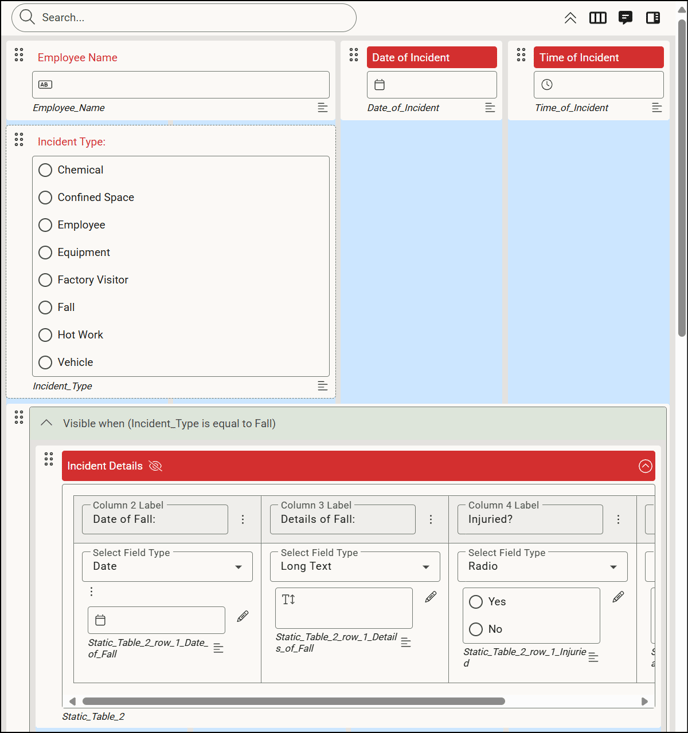Select the Factory Visitor radio option

click(x=45, y=280)
